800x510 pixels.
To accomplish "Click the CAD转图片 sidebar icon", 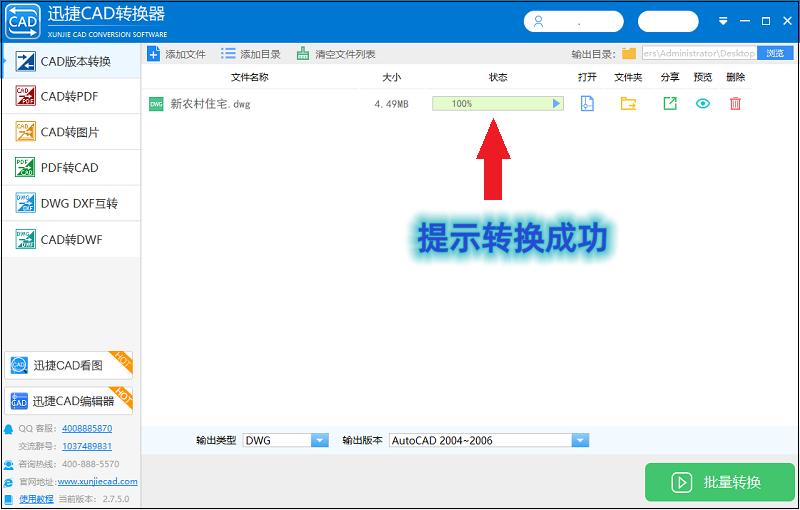I will pos(26,132).
